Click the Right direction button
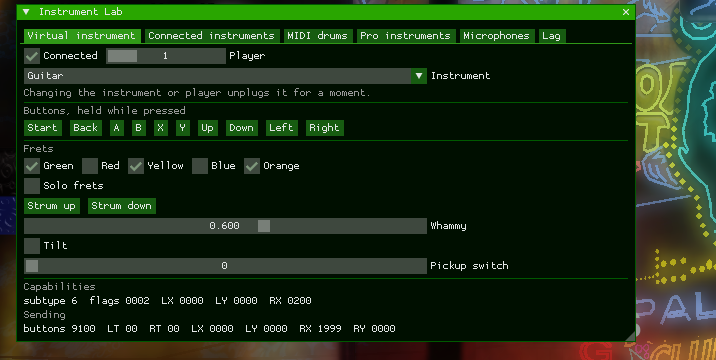 [x=324, y=128]
